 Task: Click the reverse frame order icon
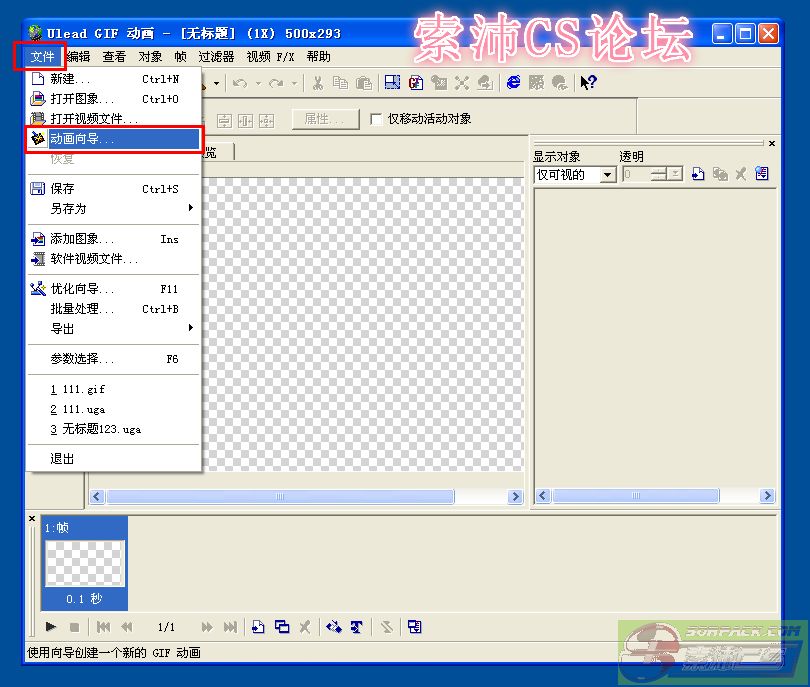pos(387,627)
